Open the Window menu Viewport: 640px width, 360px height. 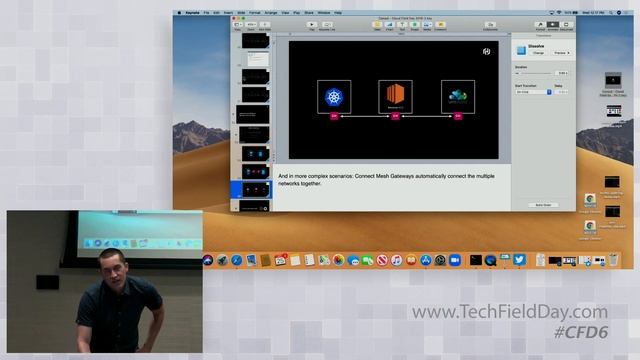coord(324,13)
